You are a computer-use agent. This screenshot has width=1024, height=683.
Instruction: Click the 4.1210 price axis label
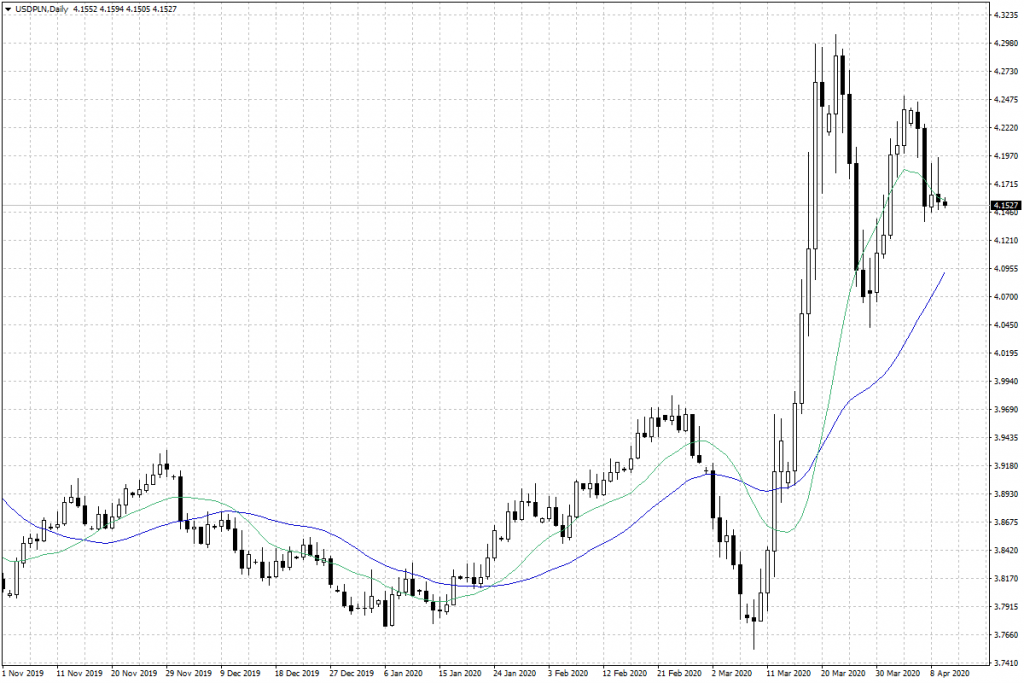(1005, 241)
